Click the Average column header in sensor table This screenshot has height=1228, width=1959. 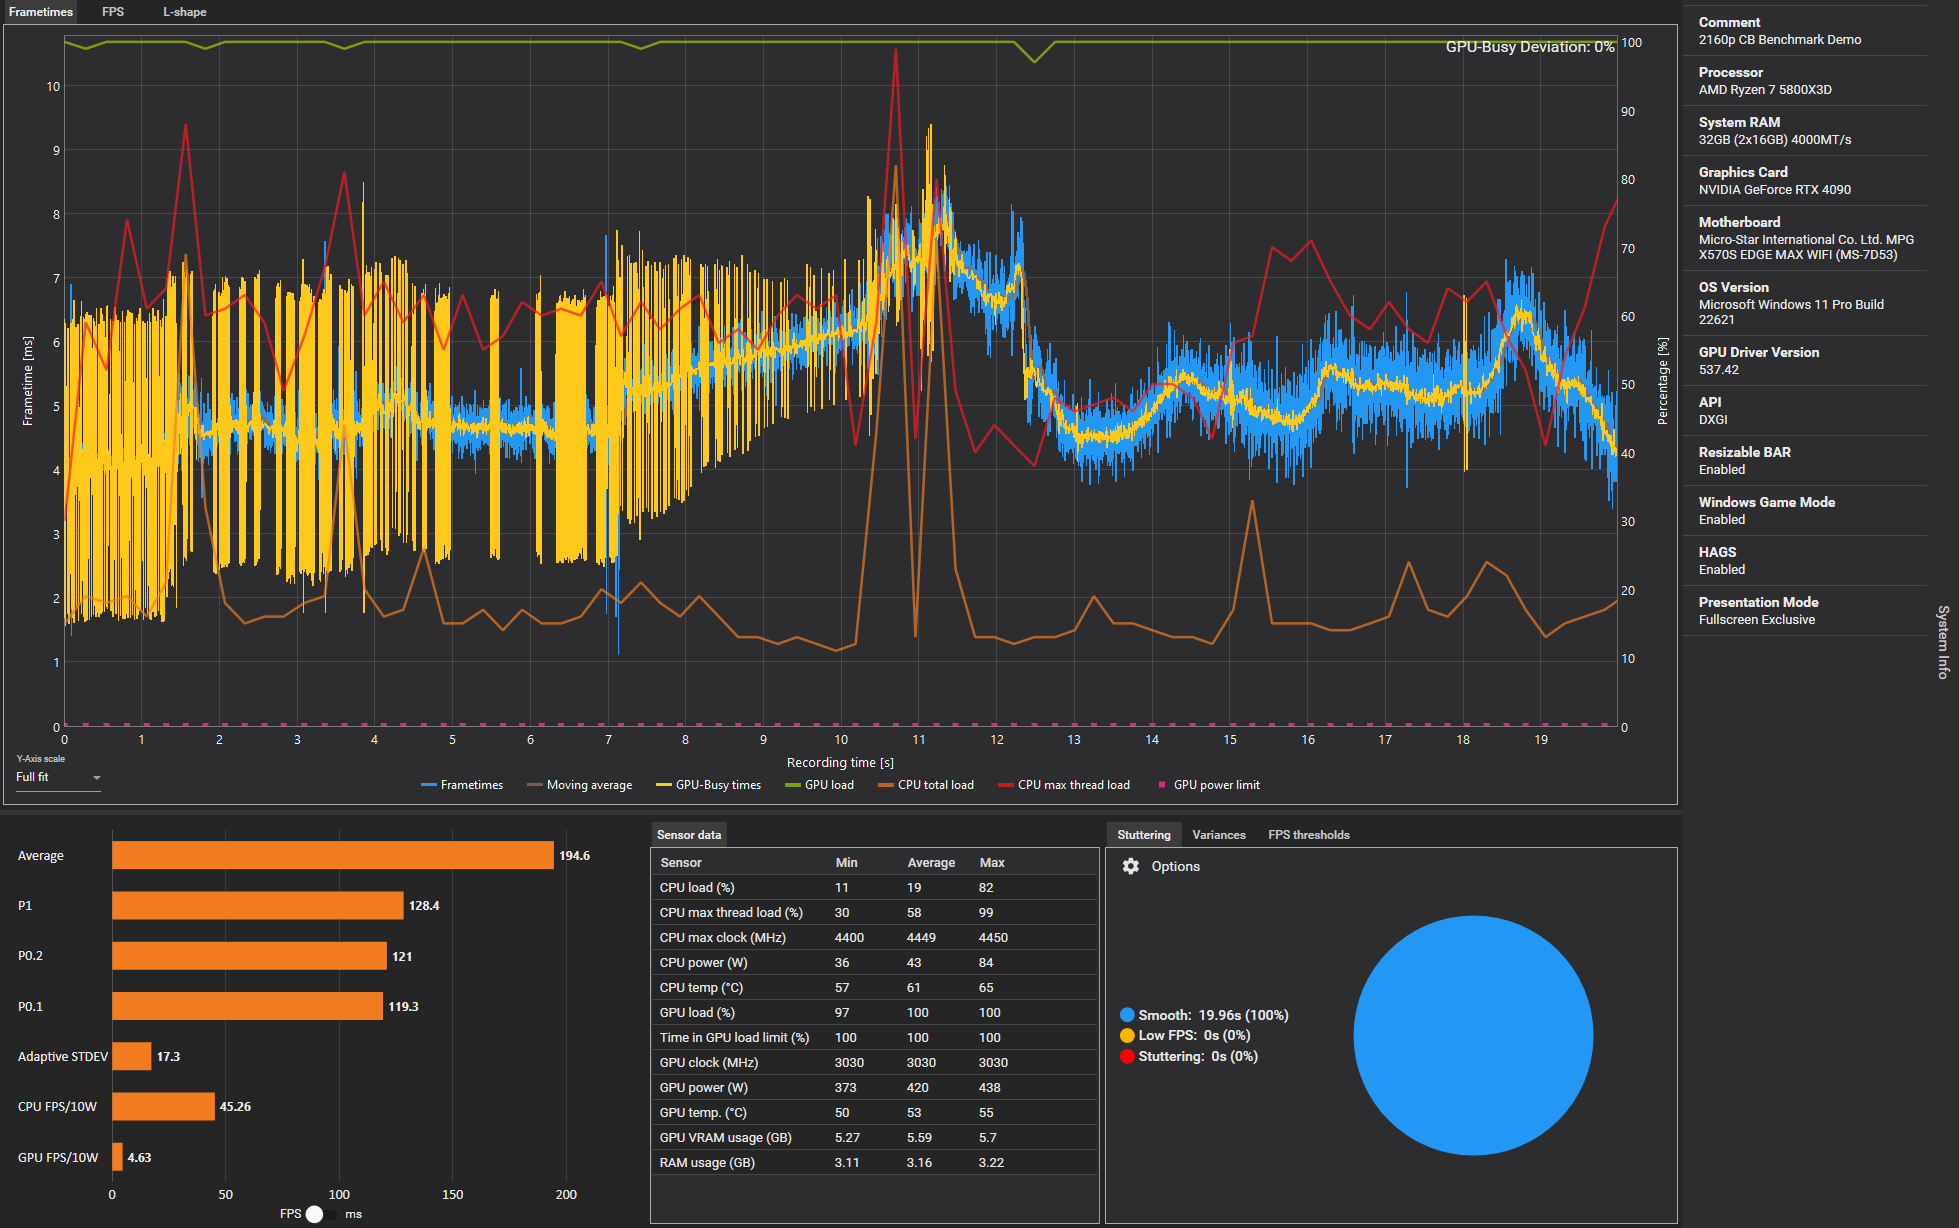click(x=931, y=863)
